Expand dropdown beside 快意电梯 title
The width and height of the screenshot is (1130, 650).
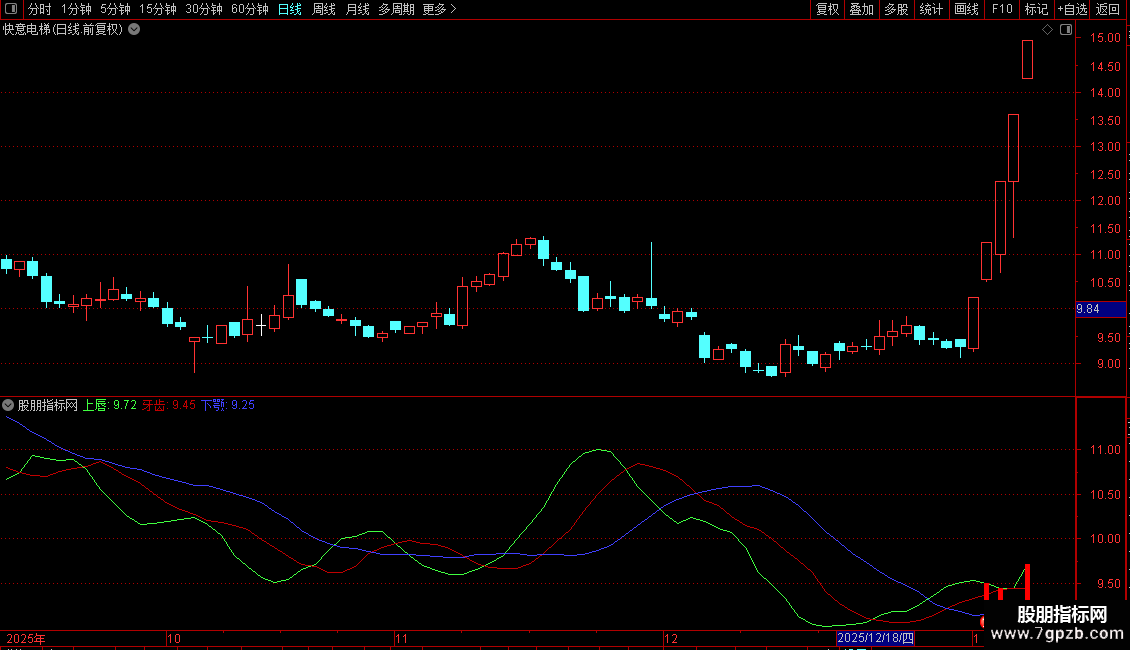tap(134, 30)
